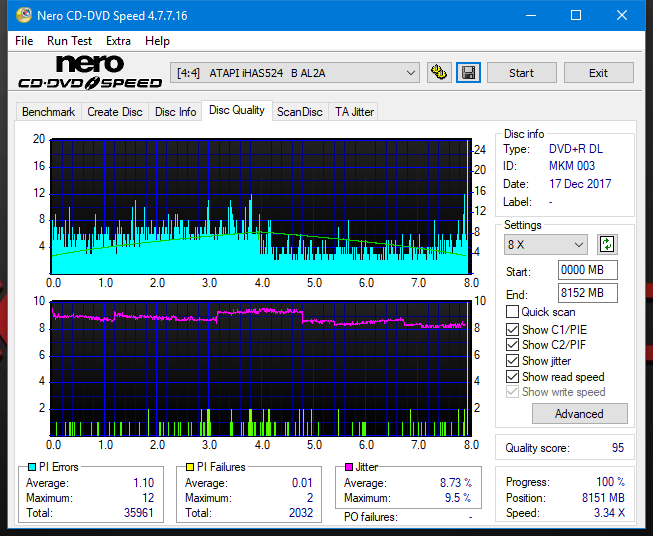Click the Jitter magenta swatch
Screen dimensions: 653x536
pyautogui.click(x=349, y=467)
